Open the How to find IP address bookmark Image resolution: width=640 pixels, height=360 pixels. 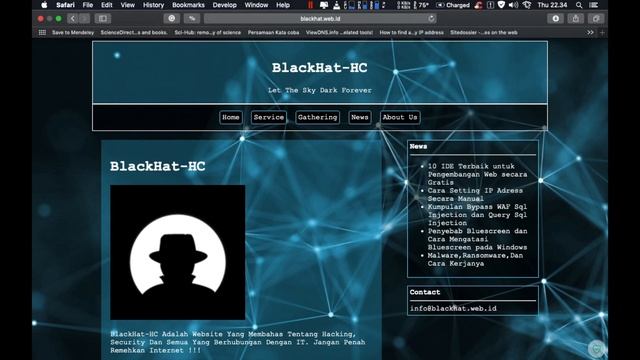tap(411, 32)
